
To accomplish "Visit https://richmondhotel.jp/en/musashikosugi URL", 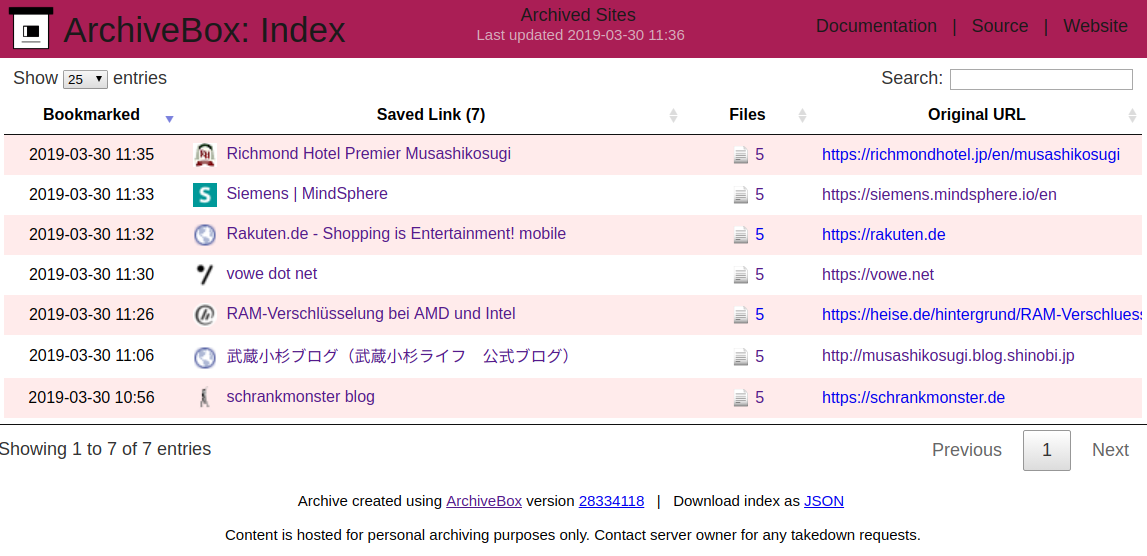I will click(971, 154).
